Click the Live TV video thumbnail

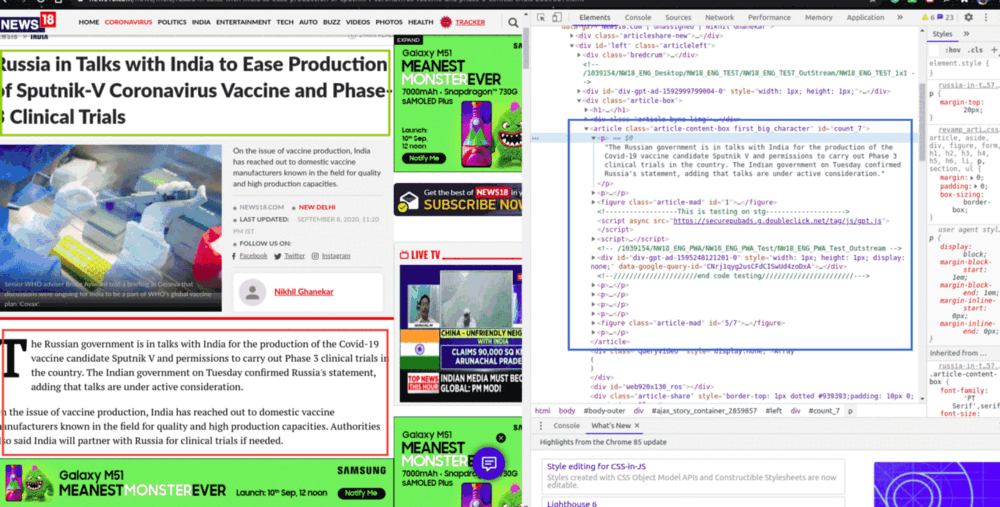[x=460, y=334]
